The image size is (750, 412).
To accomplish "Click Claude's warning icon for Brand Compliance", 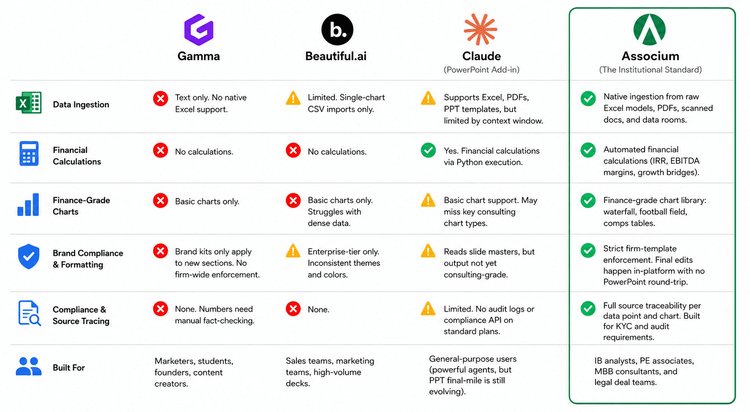I will 428,251.
